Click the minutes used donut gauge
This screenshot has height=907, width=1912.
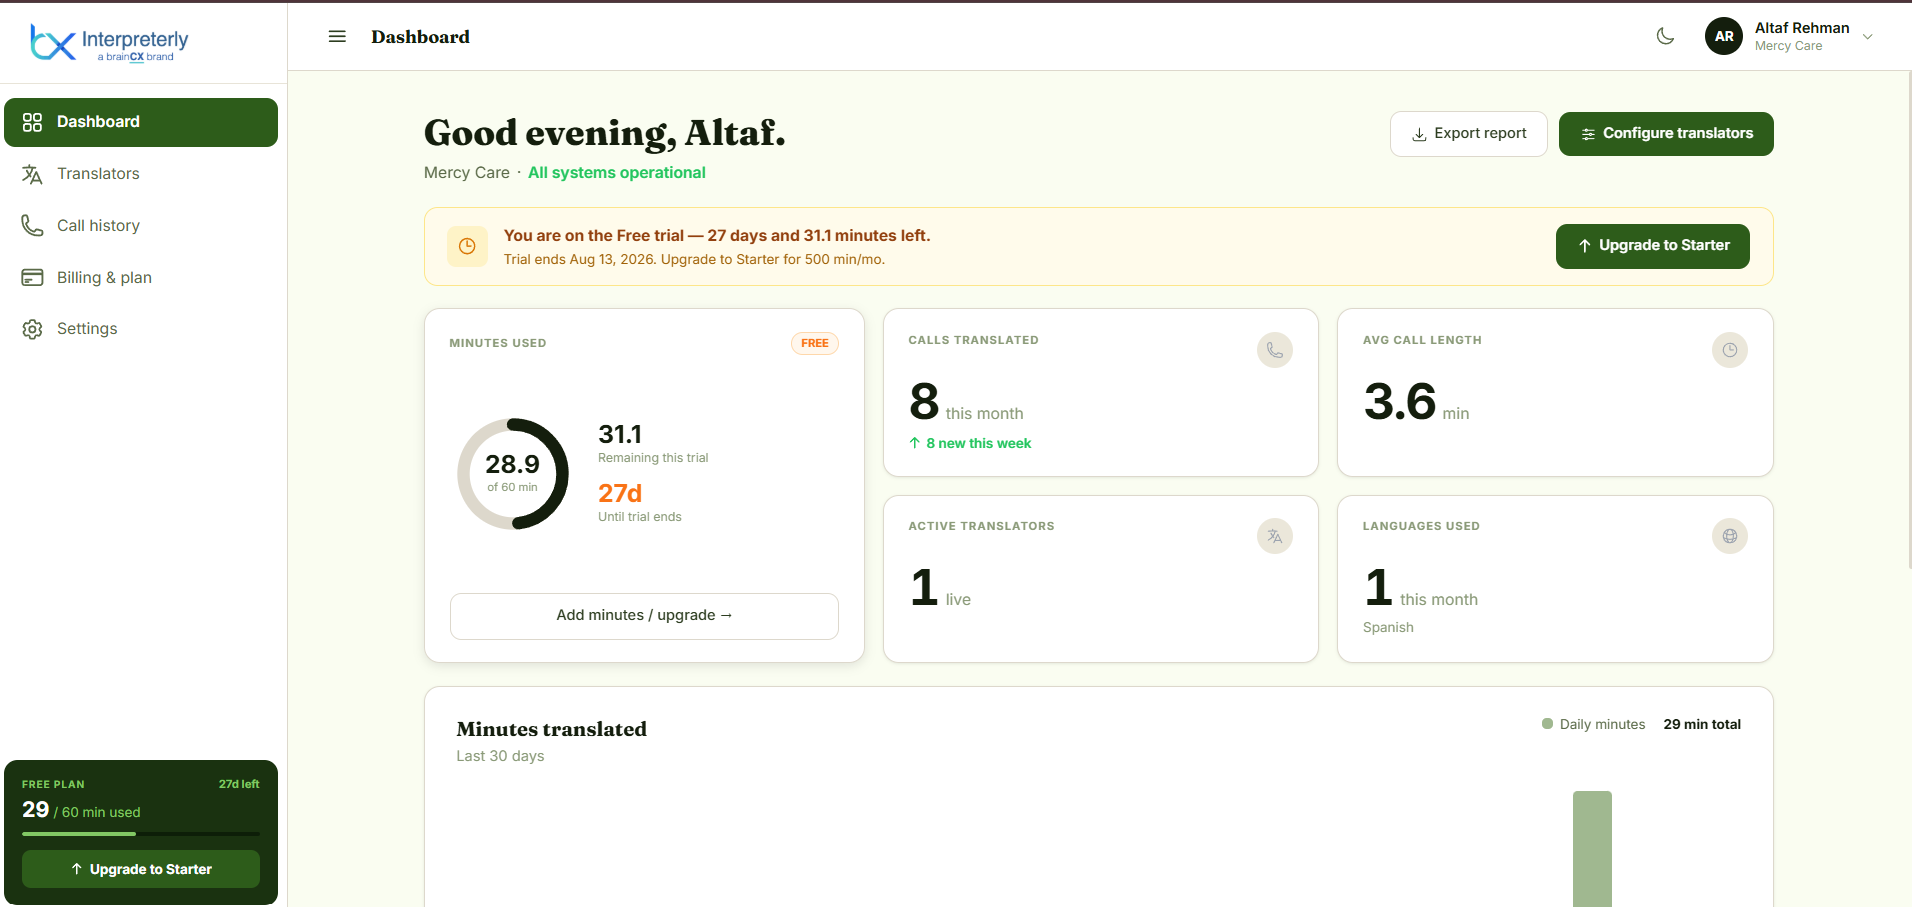tap(513, 474)
